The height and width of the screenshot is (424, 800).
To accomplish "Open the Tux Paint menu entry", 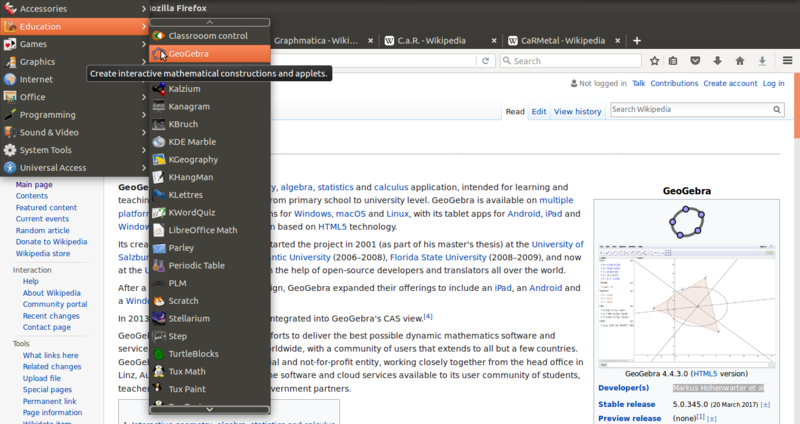I will [x=210, y=389].
